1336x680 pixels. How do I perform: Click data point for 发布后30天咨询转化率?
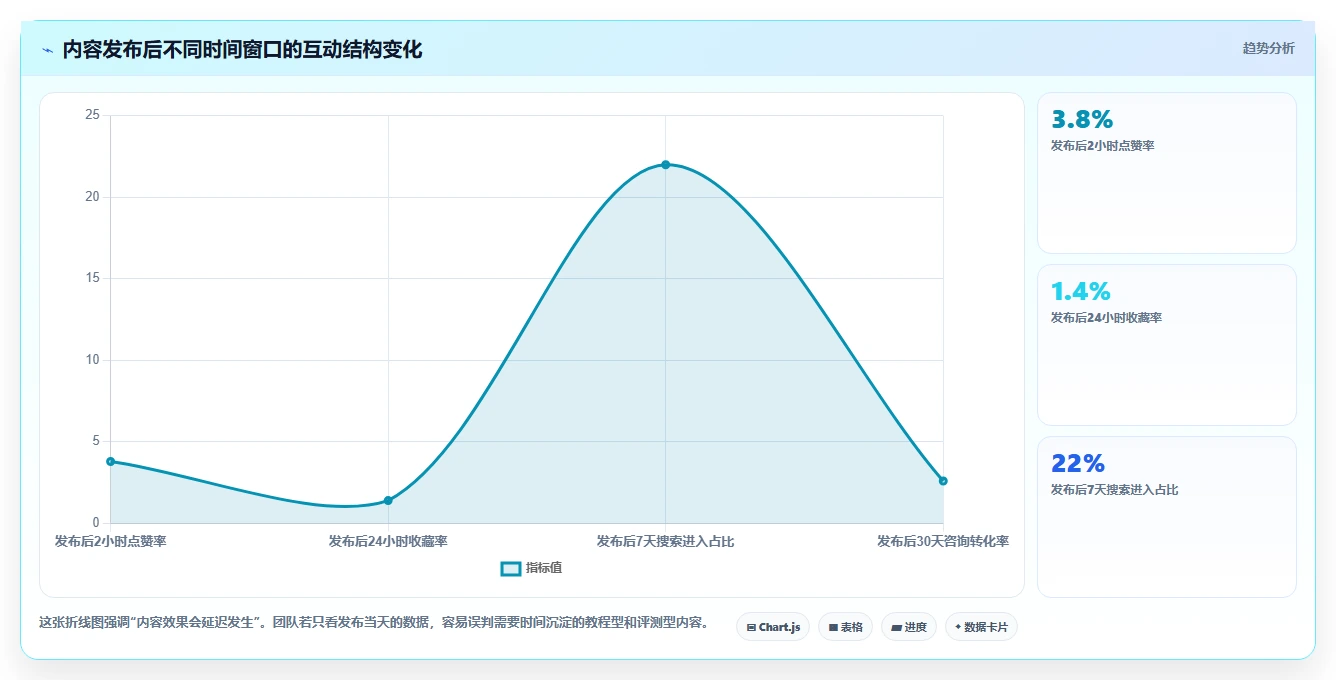point(943,481)
